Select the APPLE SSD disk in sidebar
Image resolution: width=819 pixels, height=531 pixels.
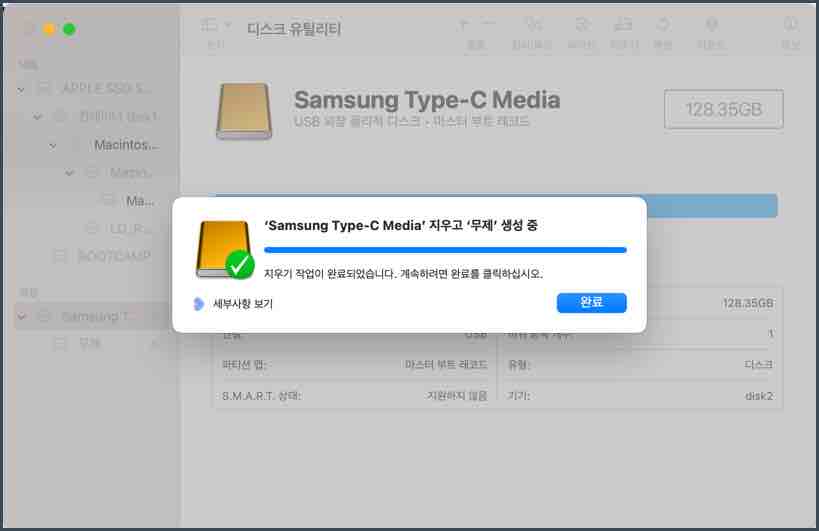tap(107, 89)
